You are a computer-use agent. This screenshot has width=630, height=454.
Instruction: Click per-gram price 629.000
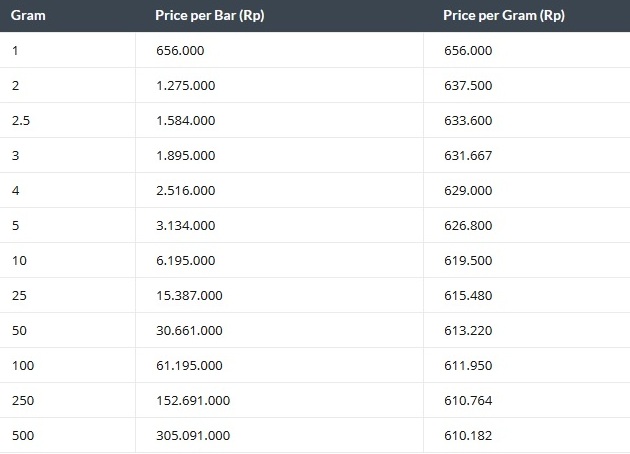tap(468, 190)
